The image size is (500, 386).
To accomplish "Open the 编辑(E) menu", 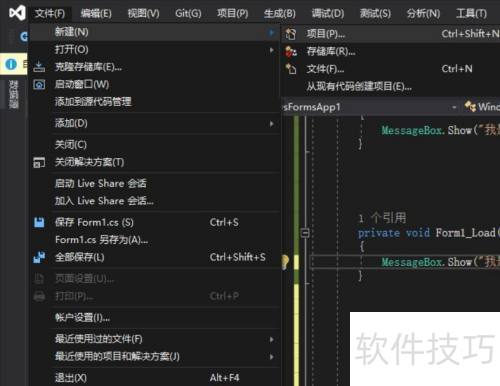I will pyautogui.click(x=96, y=13).
